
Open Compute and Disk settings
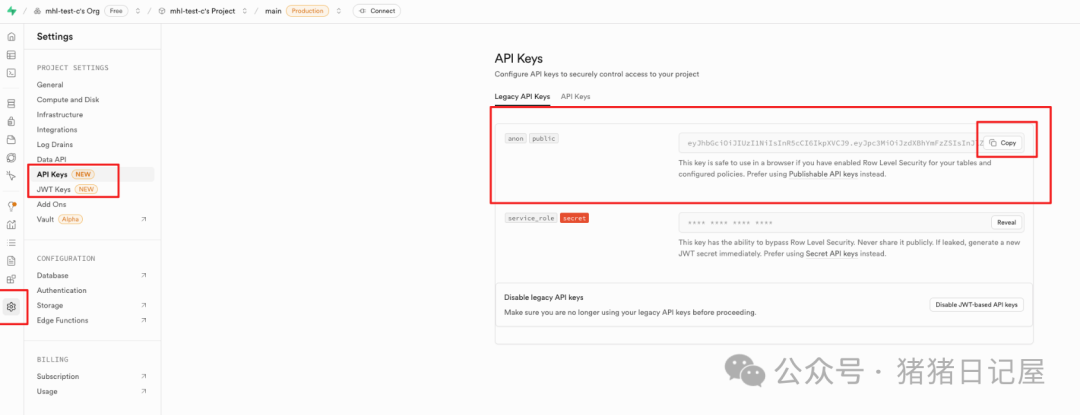tap(68, 100)
